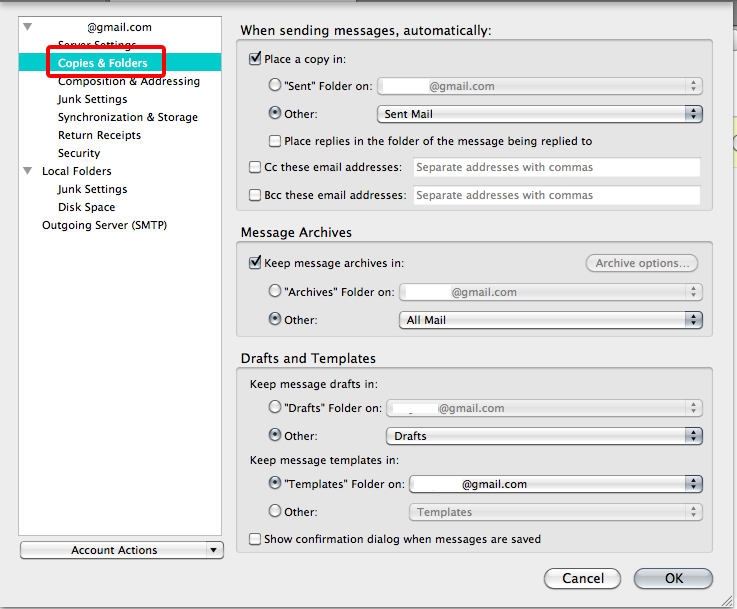This screenshot has height=609, width=737.
Task: Select the "Sent" Folder on radio button
Action: coord(275,87)
